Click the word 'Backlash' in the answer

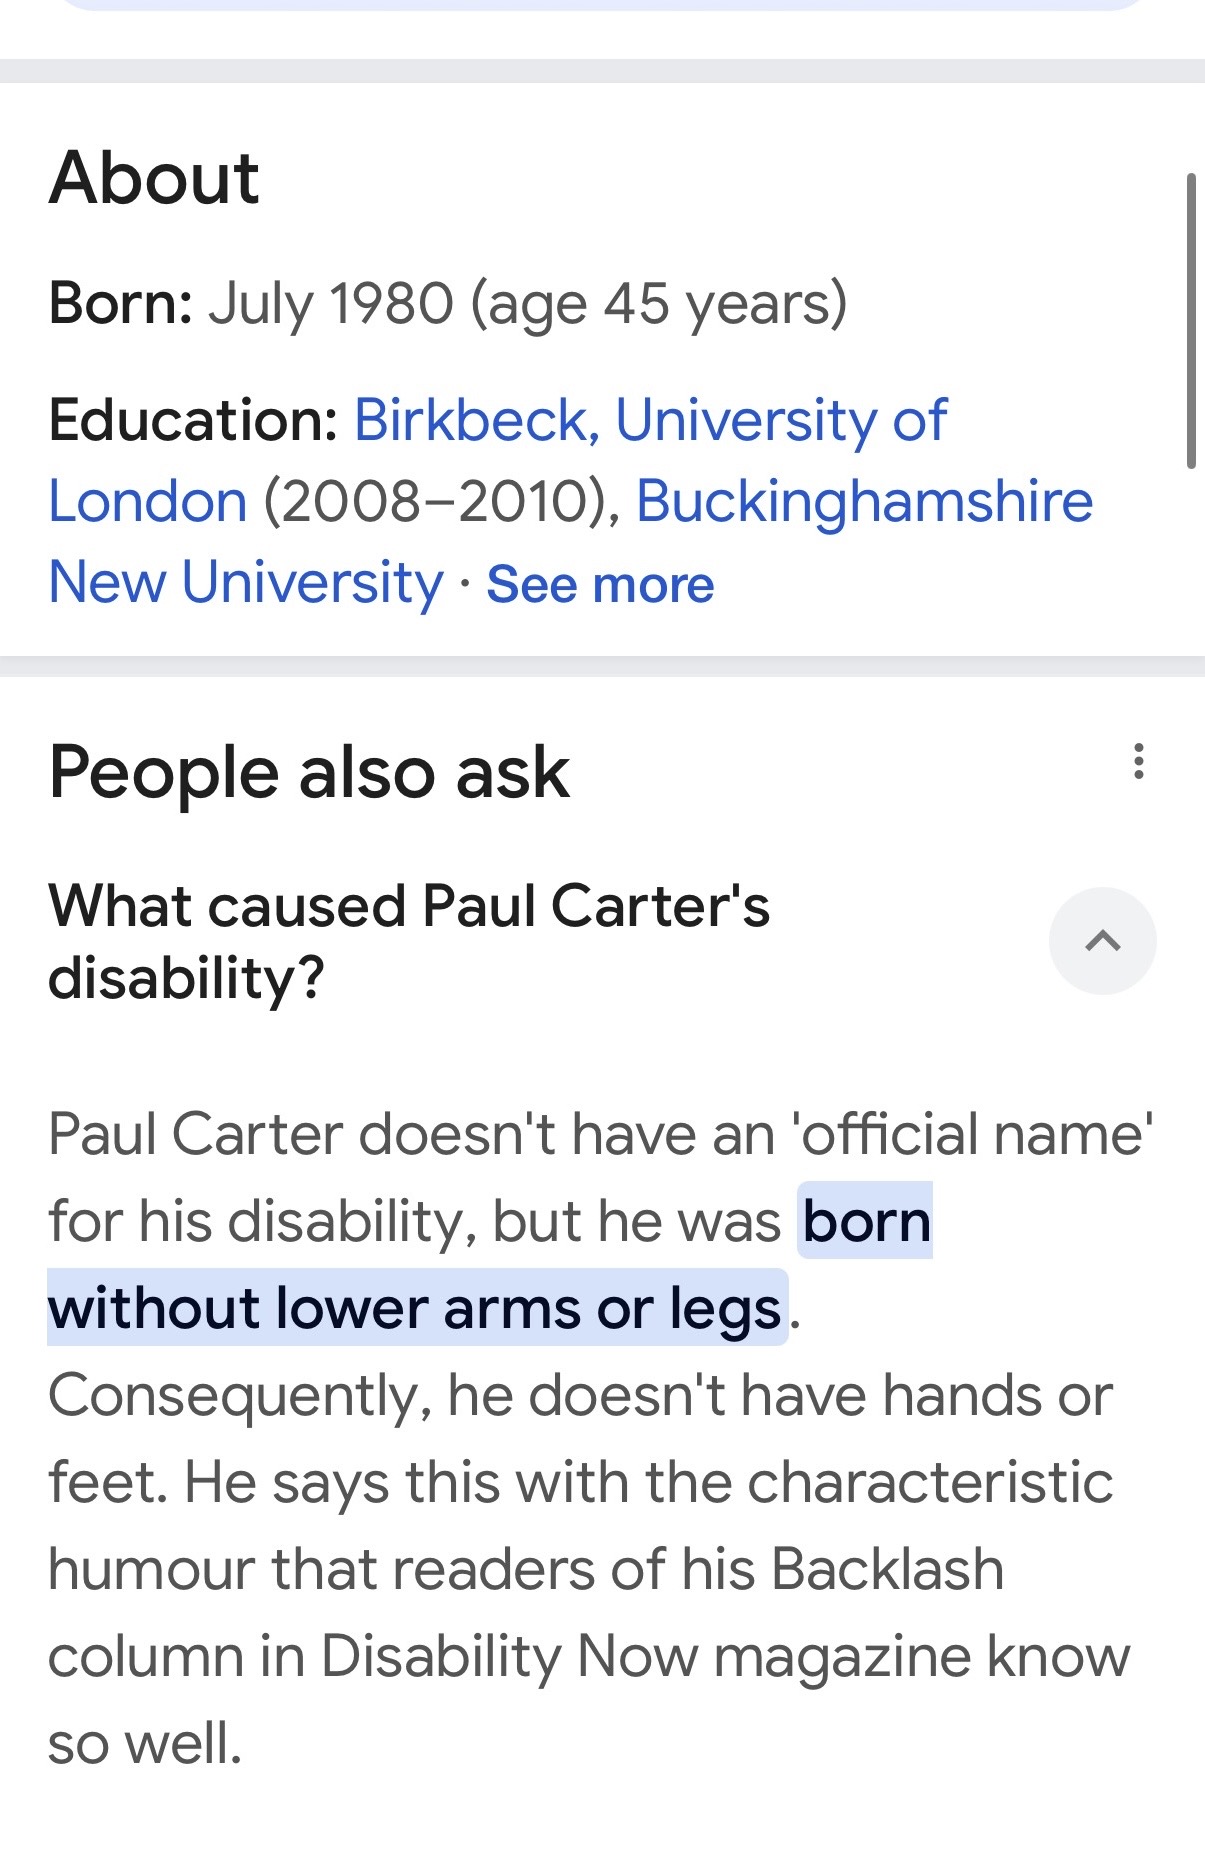(887, 1570)
